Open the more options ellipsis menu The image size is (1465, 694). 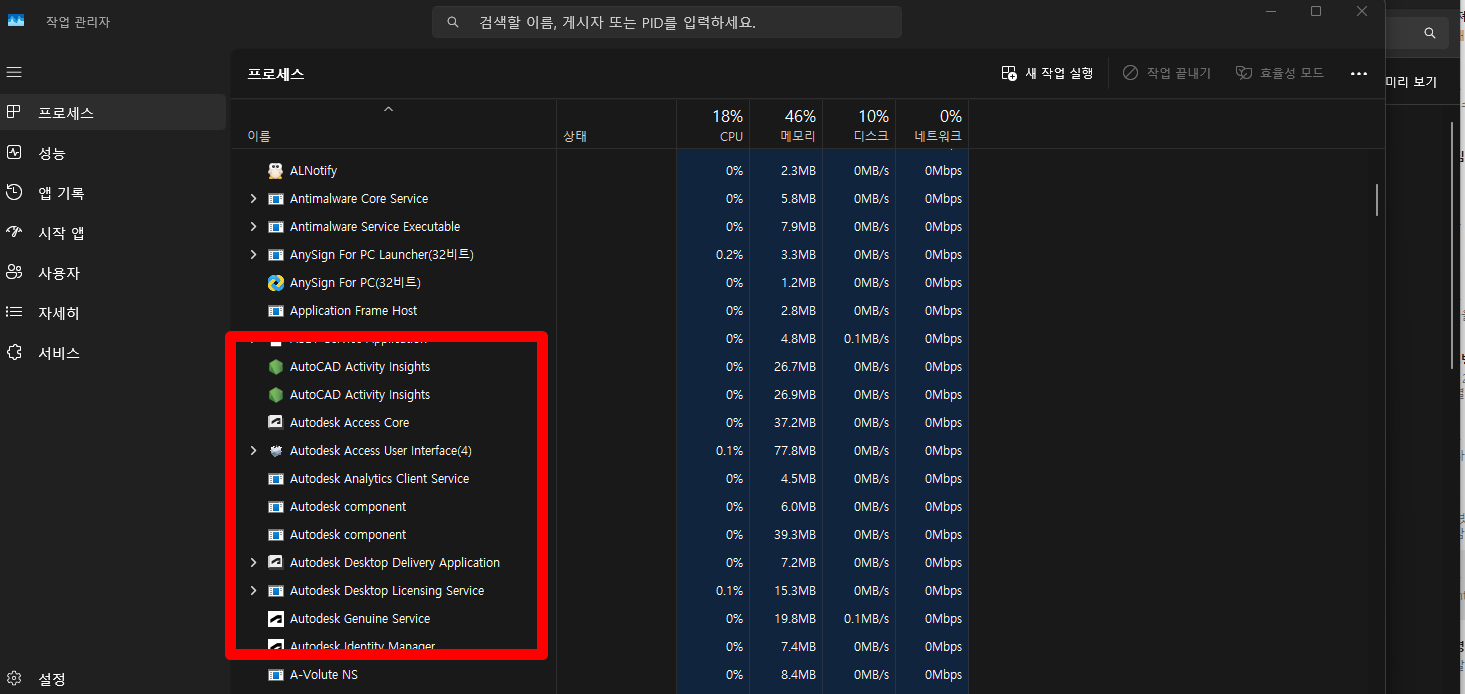point(1358,73)
